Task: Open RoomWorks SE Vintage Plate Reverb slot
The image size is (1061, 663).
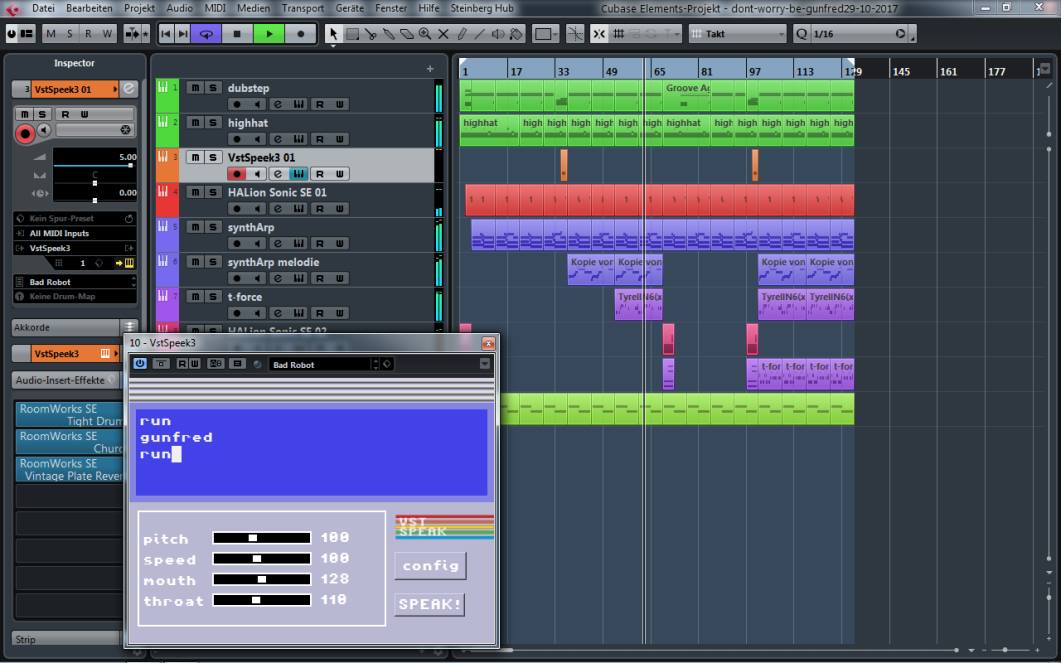Action: pyautogui.click(x=70, y=470)
